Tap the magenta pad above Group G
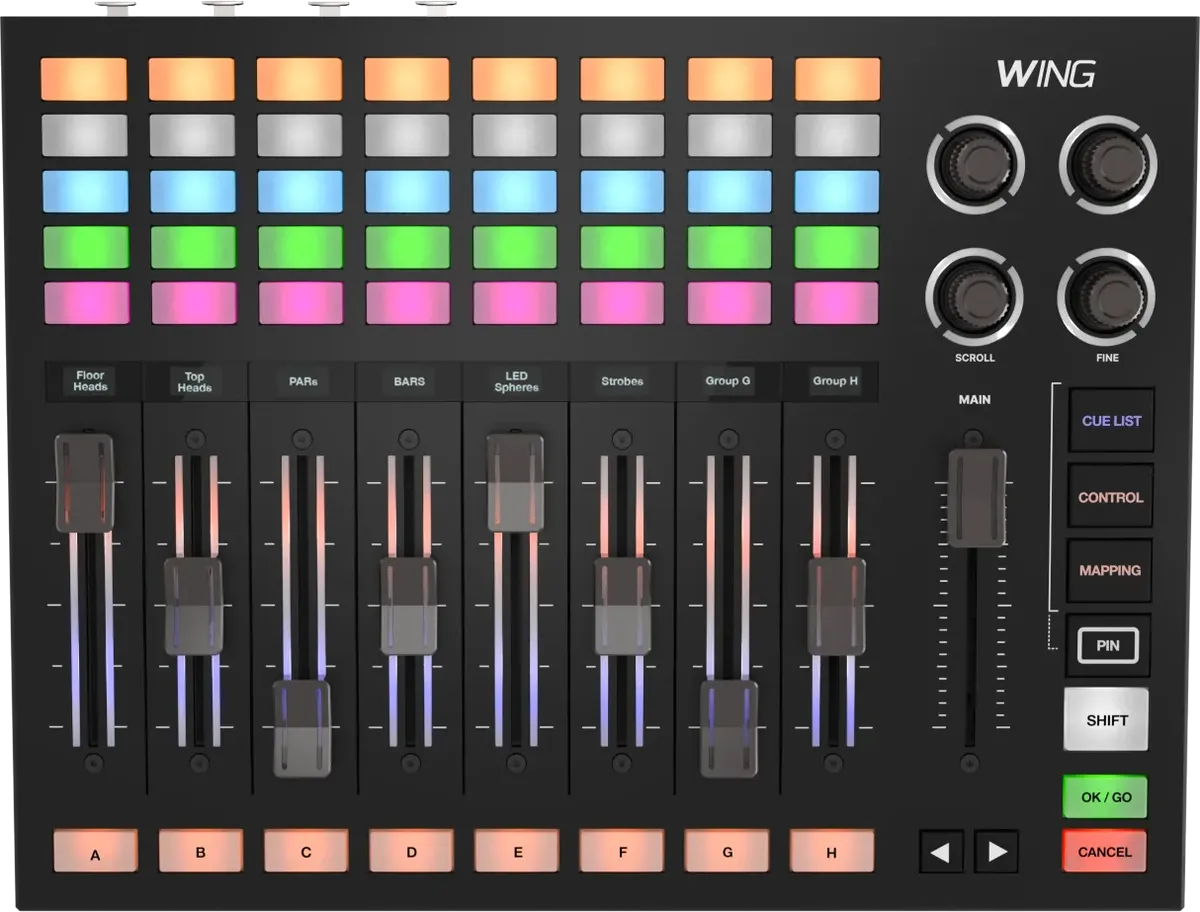Image resolution: width=1200 pixels, height=912 pixels. click(730, 303)
